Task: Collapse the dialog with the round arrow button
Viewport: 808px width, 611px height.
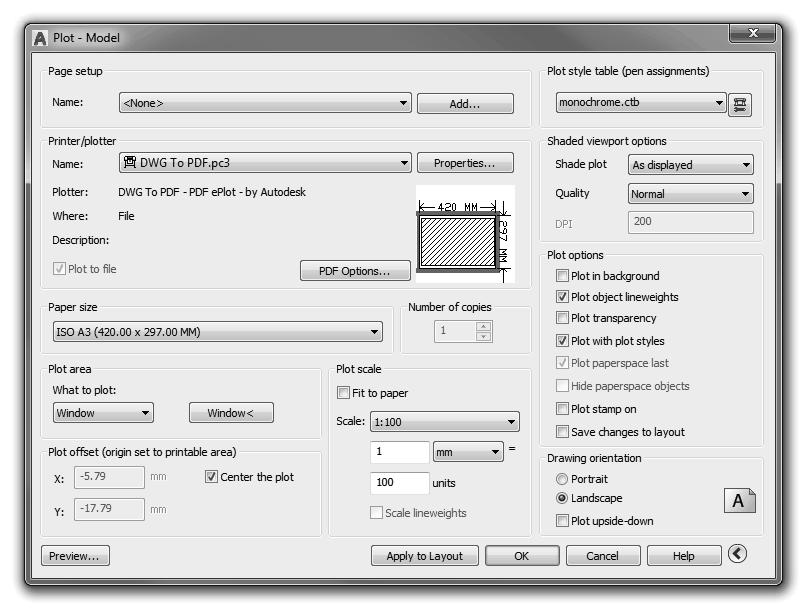Action: pos(737,554)
